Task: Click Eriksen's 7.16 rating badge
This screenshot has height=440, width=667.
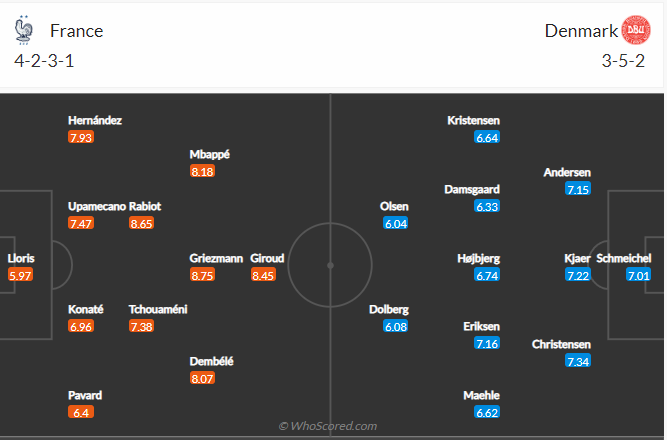Action: click(487, 344)
